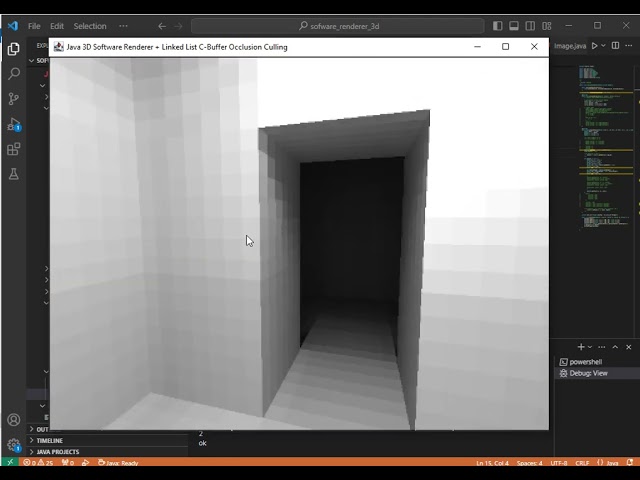Click the sofware_renderer_3d command search box
The width and height of the screenshot is (640, 480).
[338, 26]
